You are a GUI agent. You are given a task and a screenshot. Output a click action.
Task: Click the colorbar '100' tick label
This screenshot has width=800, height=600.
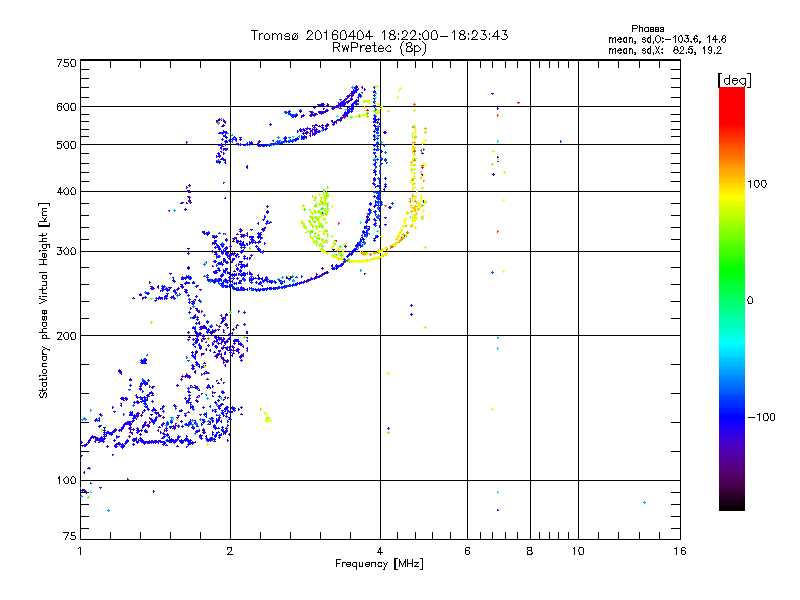(x=757, y=184)
